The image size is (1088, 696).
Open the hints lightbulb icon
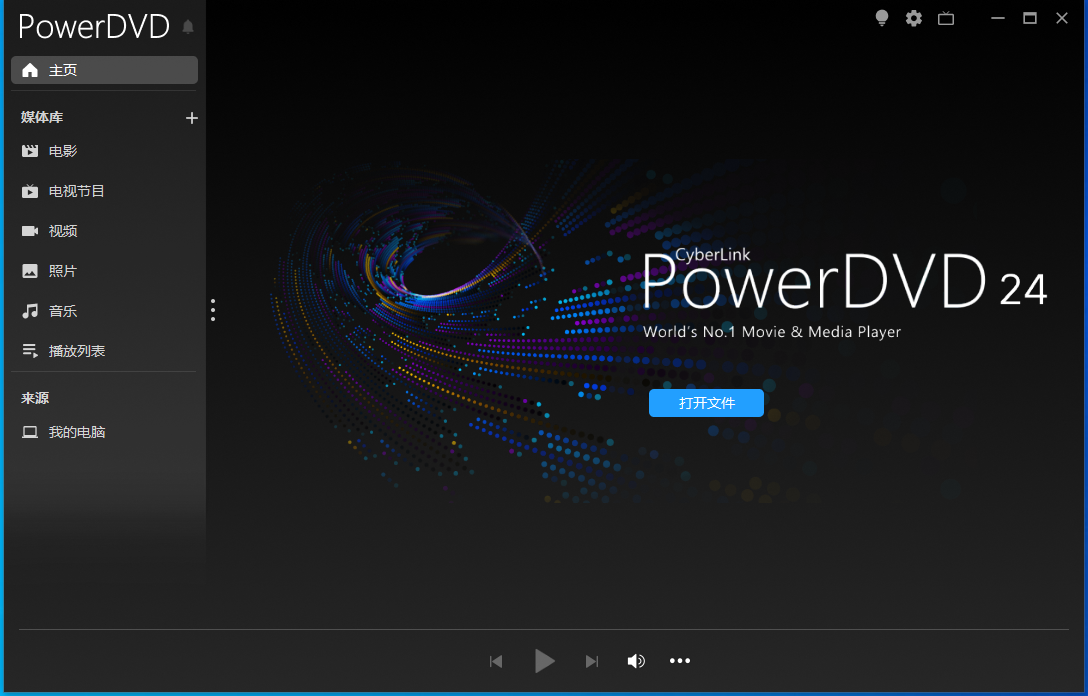point(881,18)
